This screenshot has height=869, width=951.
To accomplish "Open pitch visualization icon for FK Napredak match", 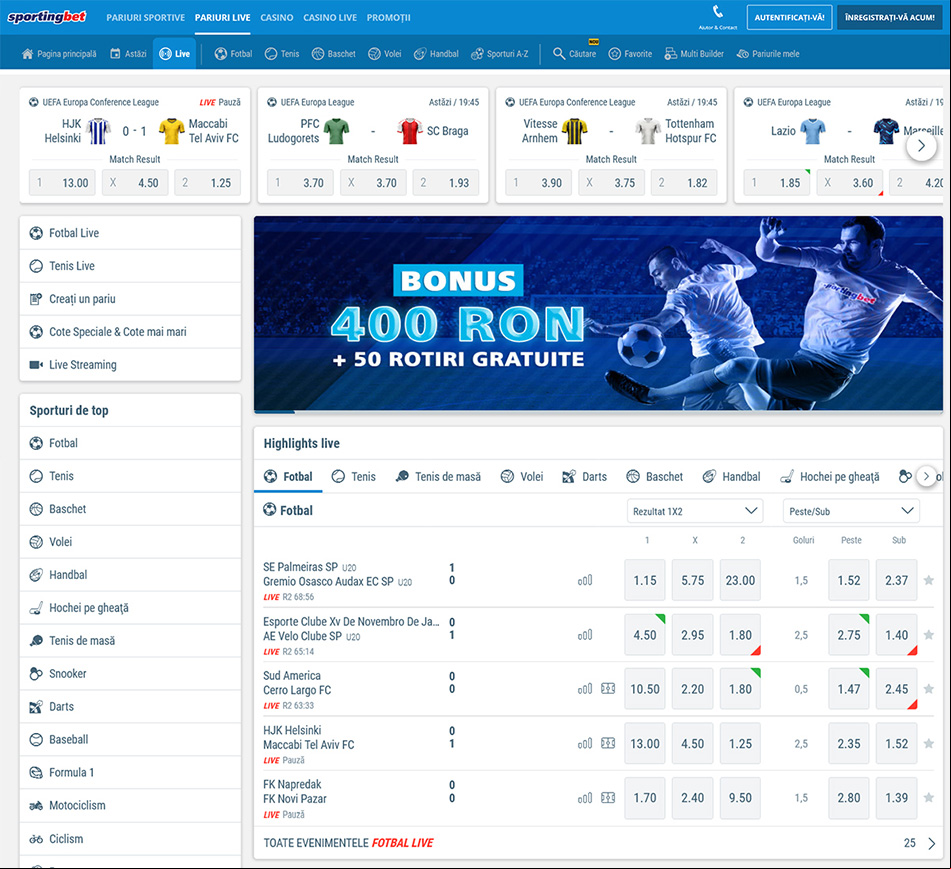I will pos(608,798).
